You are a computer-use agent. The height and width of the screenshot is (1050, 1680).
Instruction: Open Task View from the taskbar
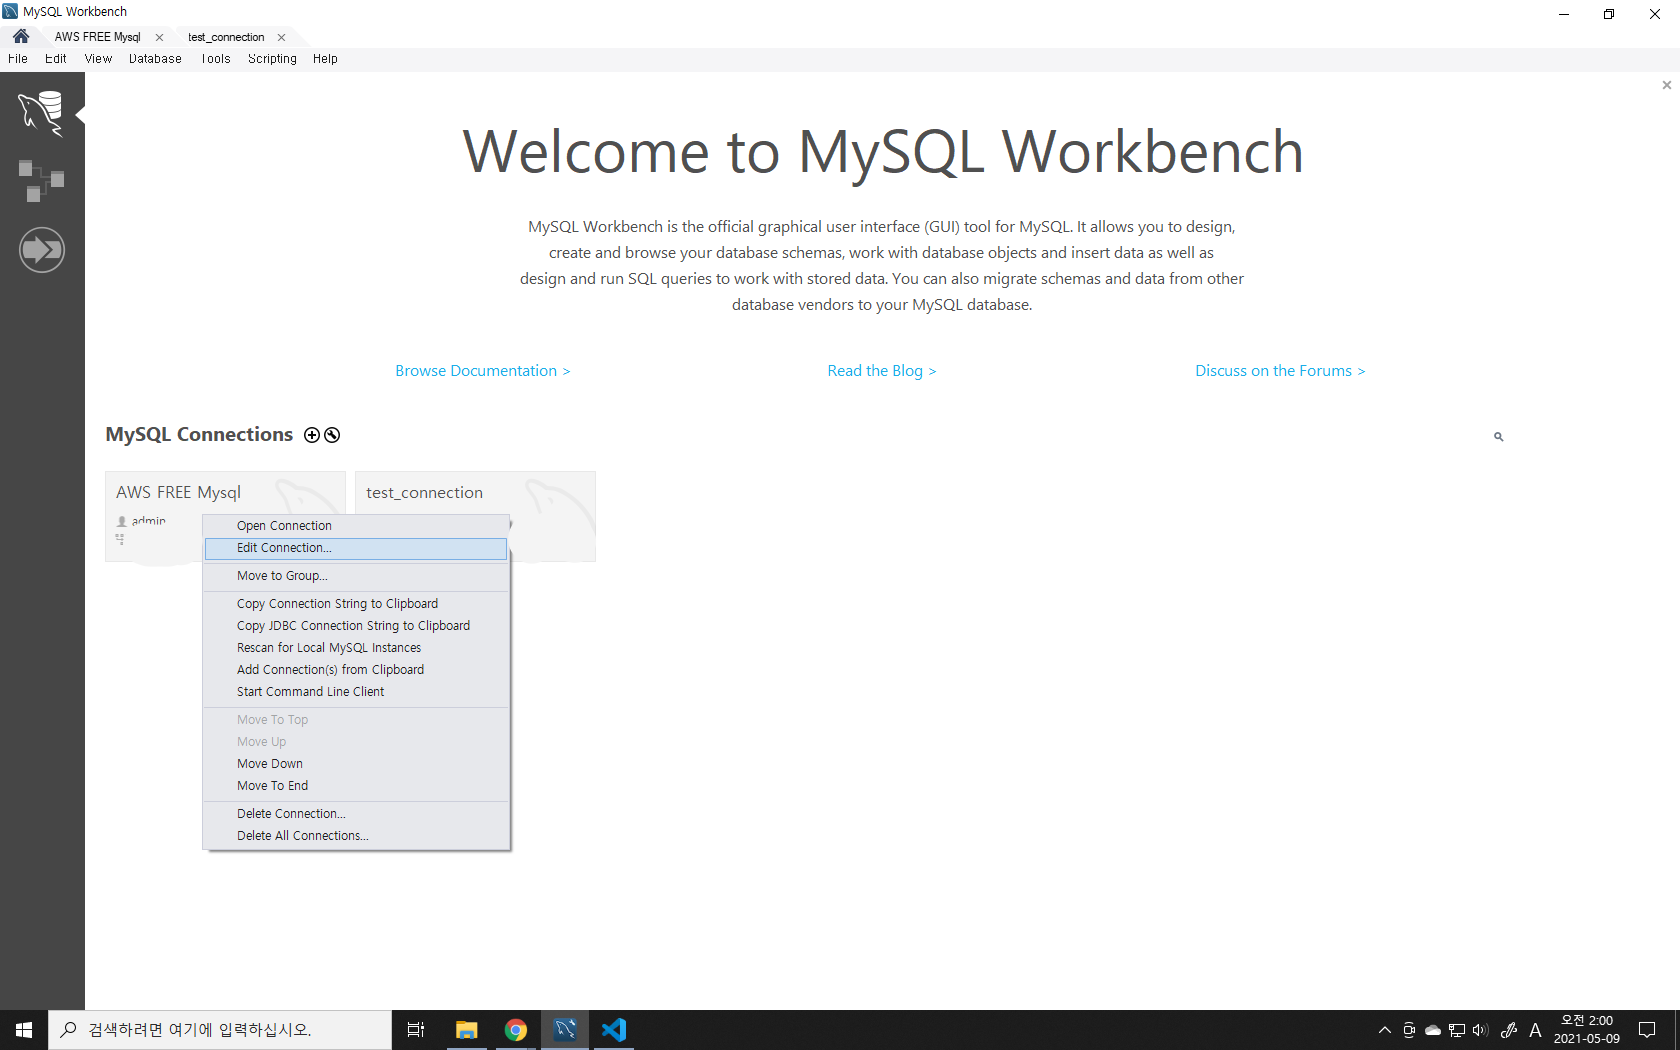coord(416,1030)
